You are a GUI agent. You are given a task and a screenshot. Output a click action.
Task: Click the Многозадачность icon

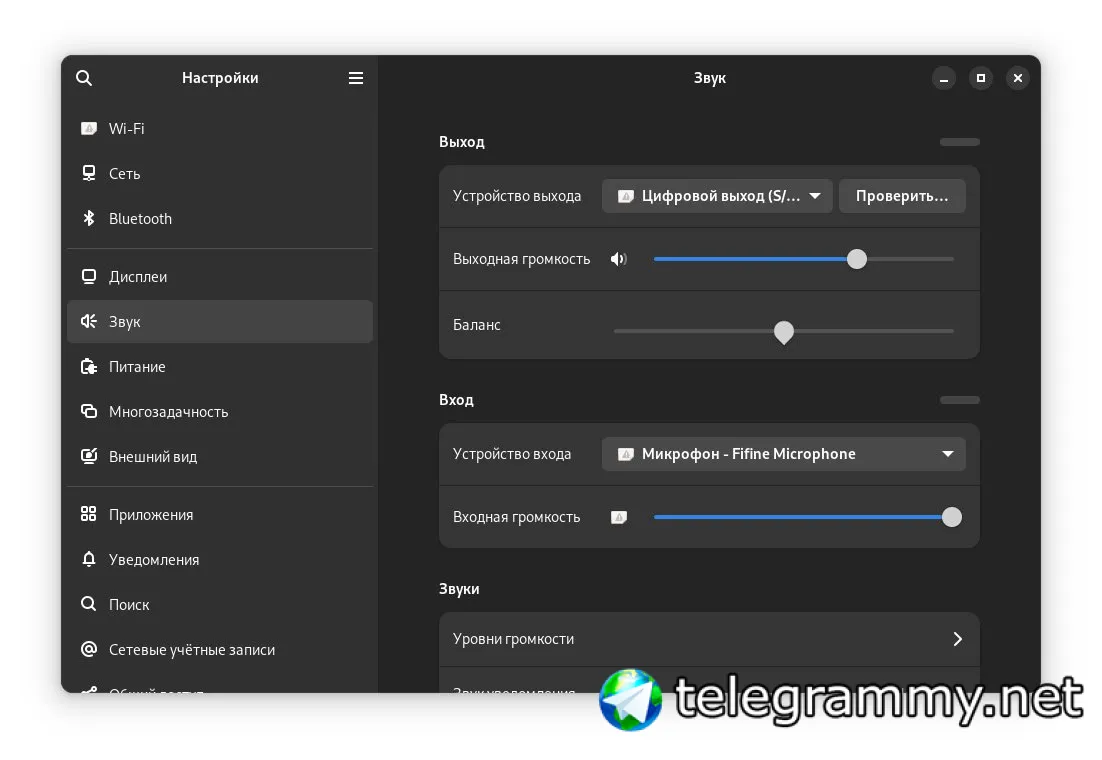pos(89,411)
